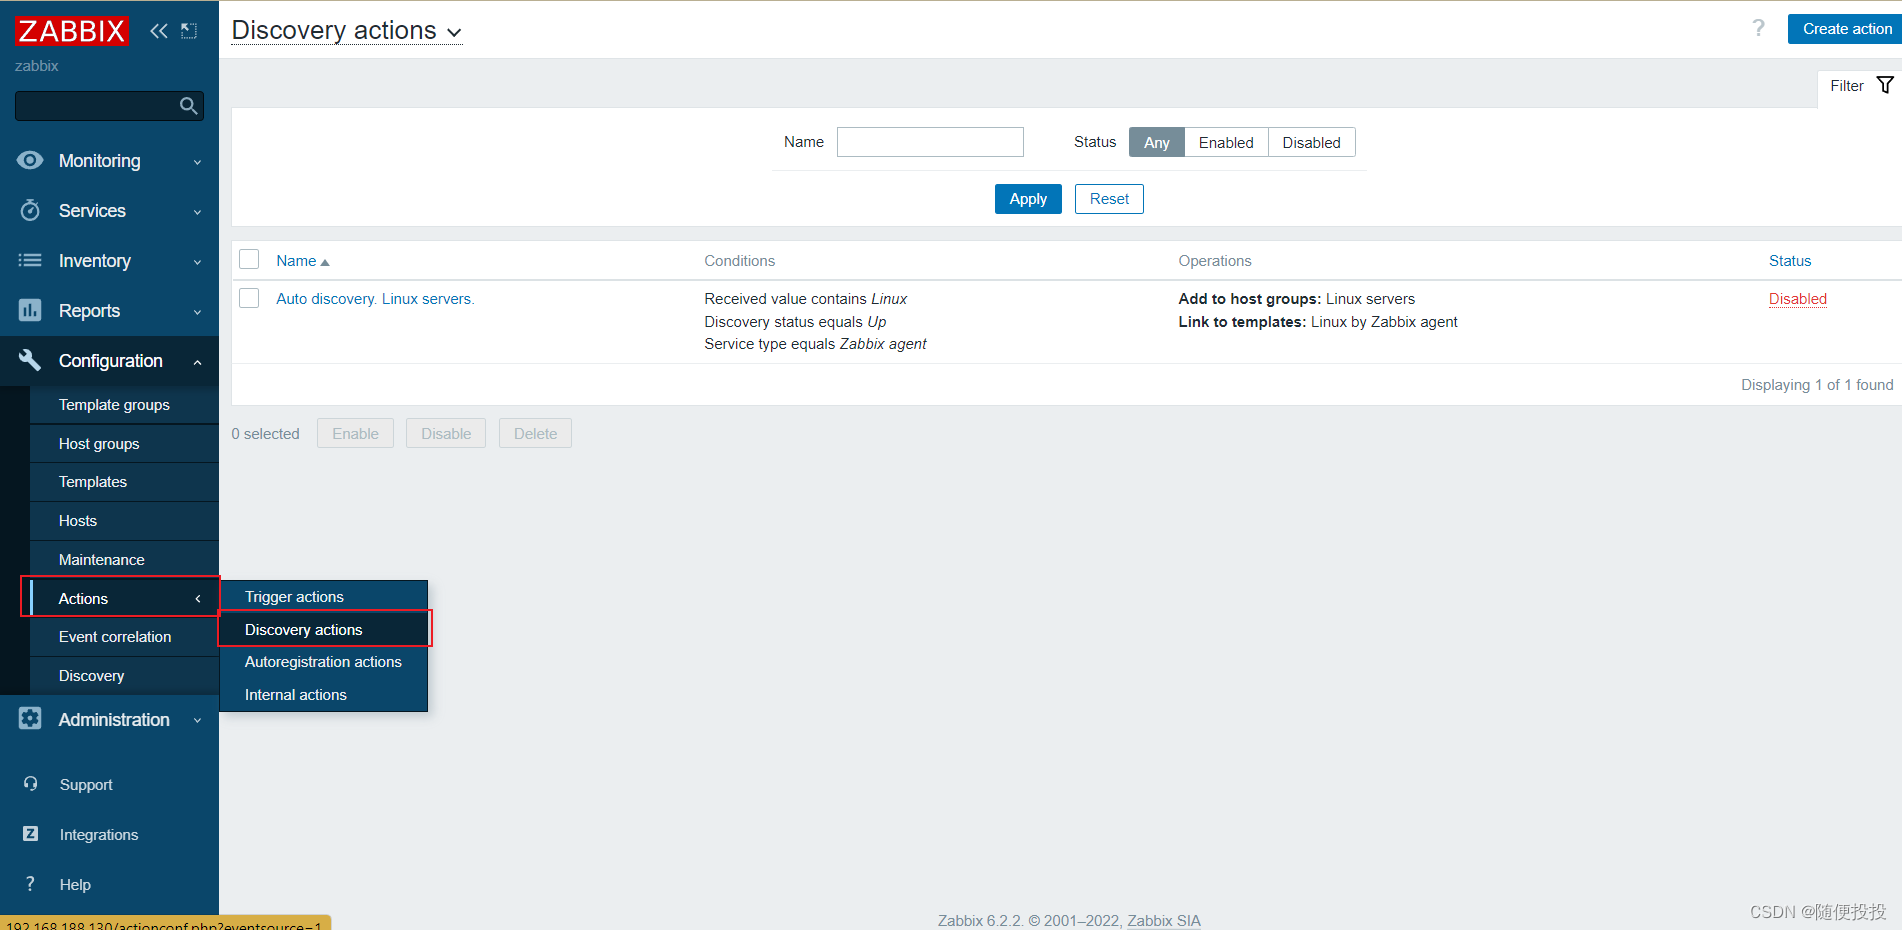Viewport: 1902px width, 930px height.
Task: Click the "Displaying 1 of 1 found" text
Action: point(1817,385)
